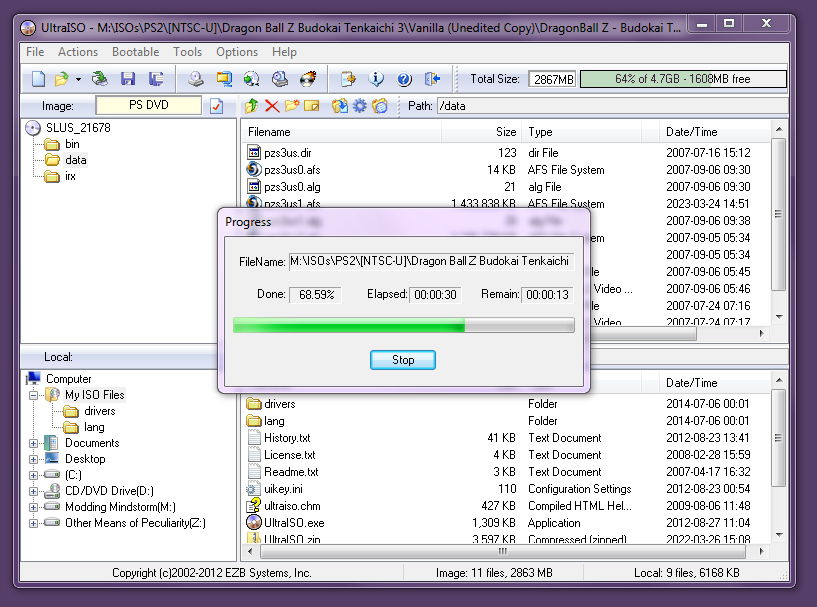
Task: Click the green progress bar in the Progress dialog
Action: [x=404, y=325]
